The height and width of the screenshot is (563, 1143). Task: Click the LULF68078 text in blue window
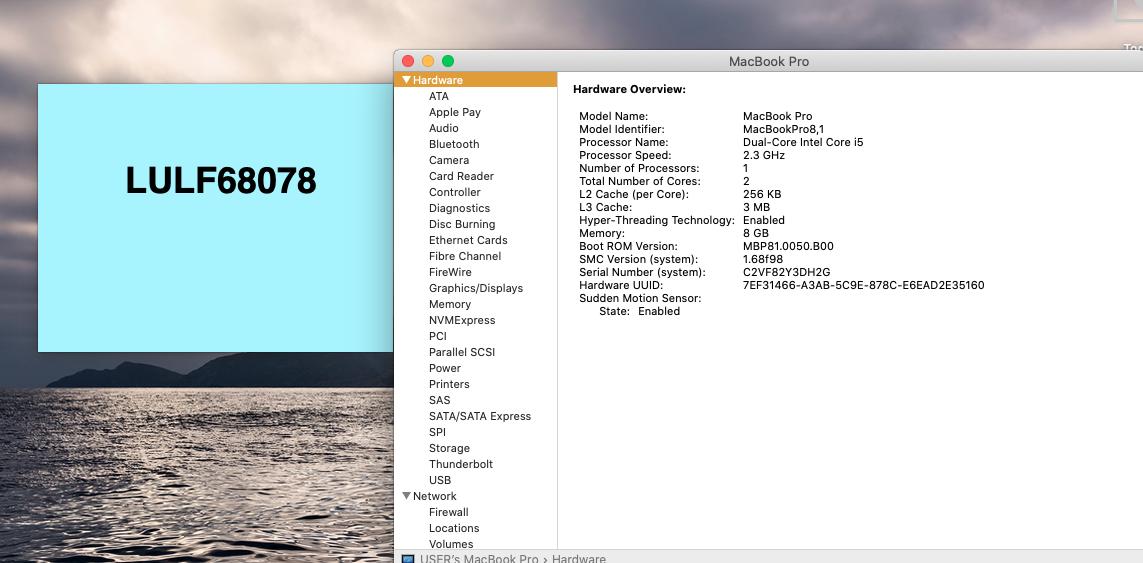tap(221, 181)
